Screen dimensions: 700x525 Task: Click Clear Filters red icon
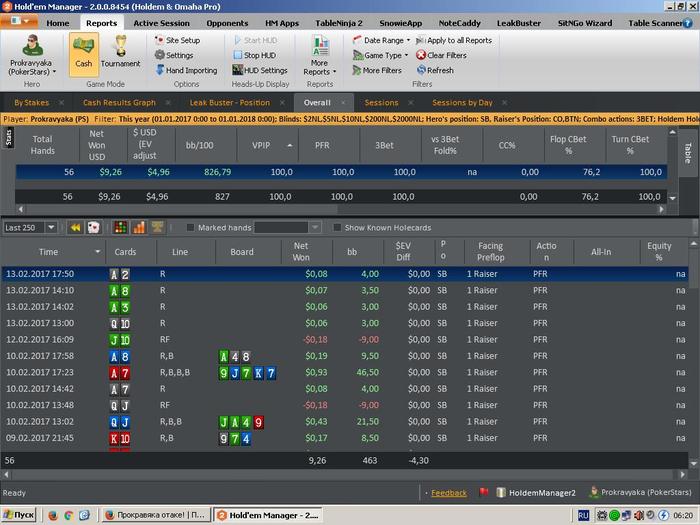click(421, 55)
